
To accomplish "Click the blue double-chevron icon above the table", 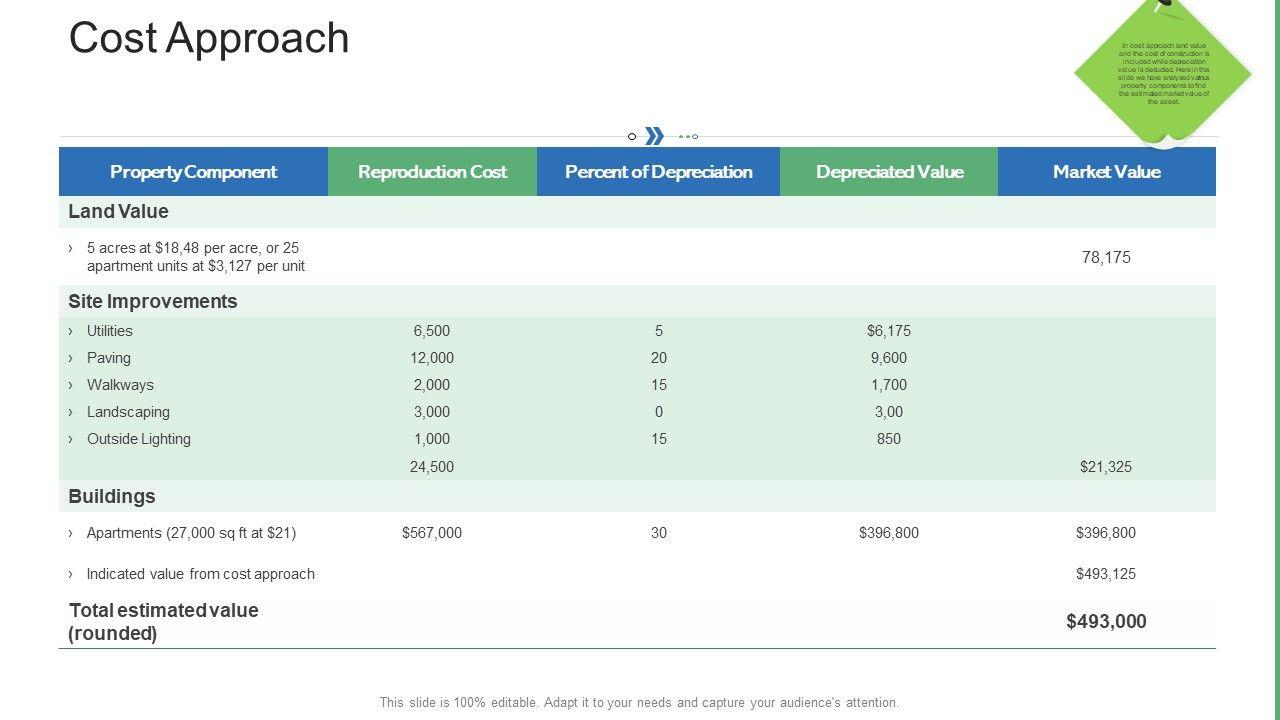I will [654, 136].
